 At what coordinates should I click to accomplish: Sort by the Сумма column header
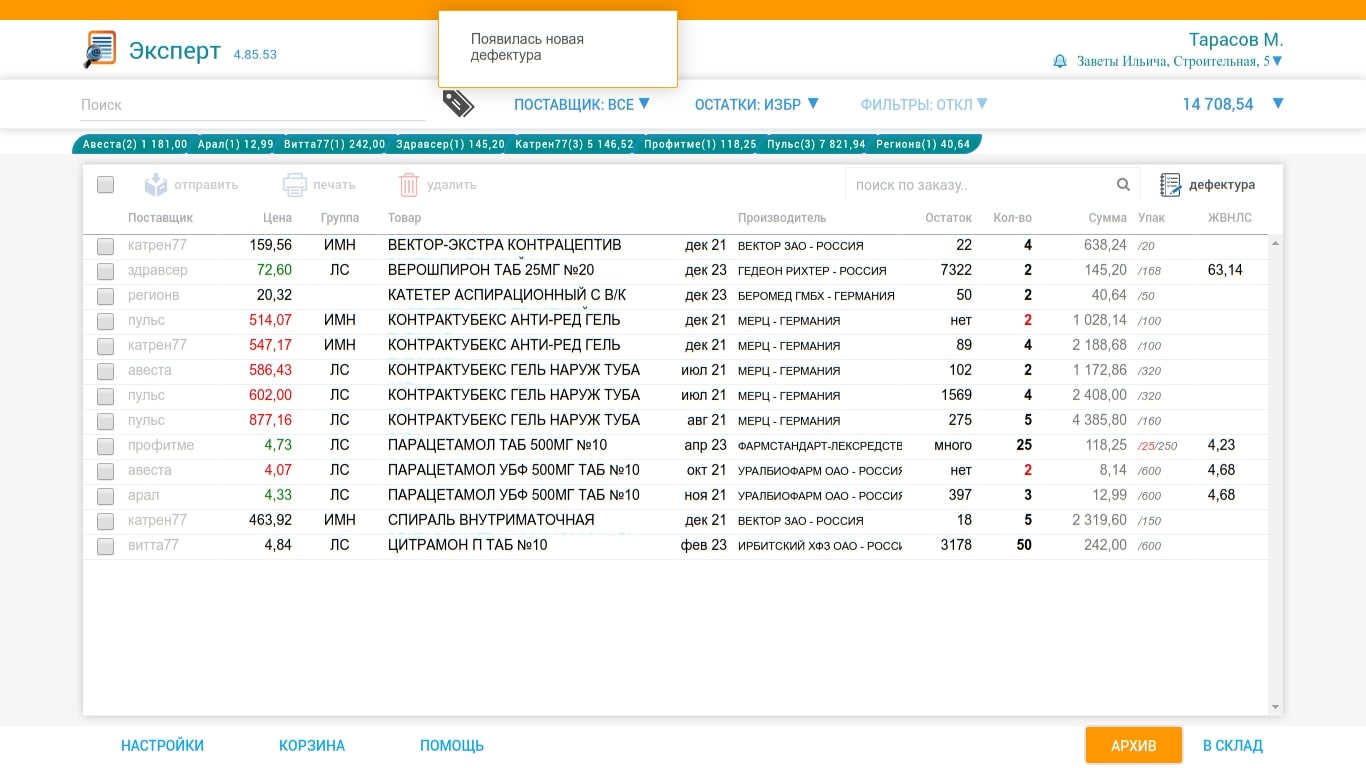(1108, 217)
